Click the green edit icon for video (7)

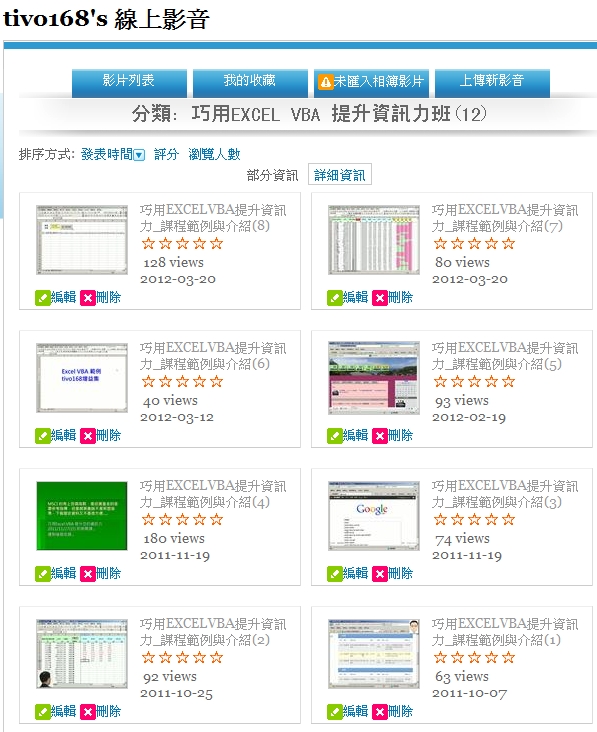pyautogui.click(x=335, y=298)
